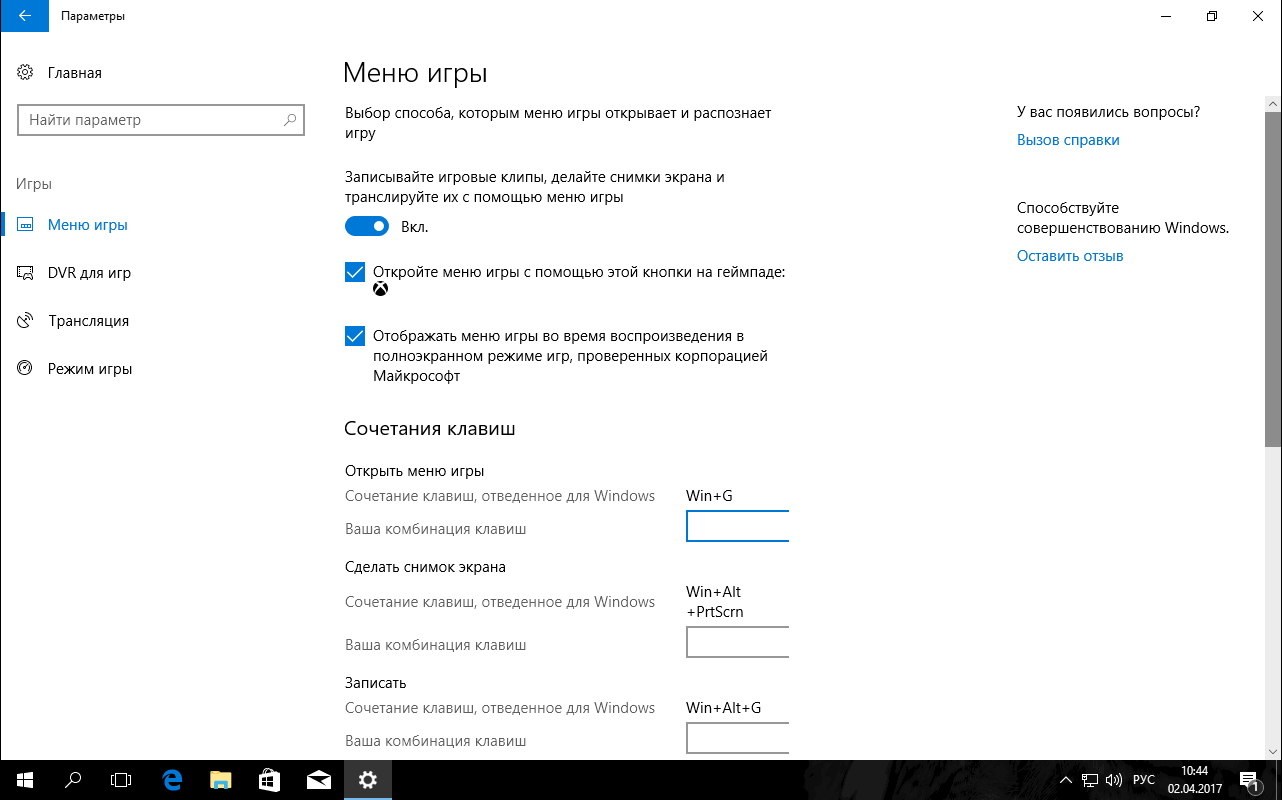
Task: Uncheck the gamepad button checkbox
Action: [355, 272]
